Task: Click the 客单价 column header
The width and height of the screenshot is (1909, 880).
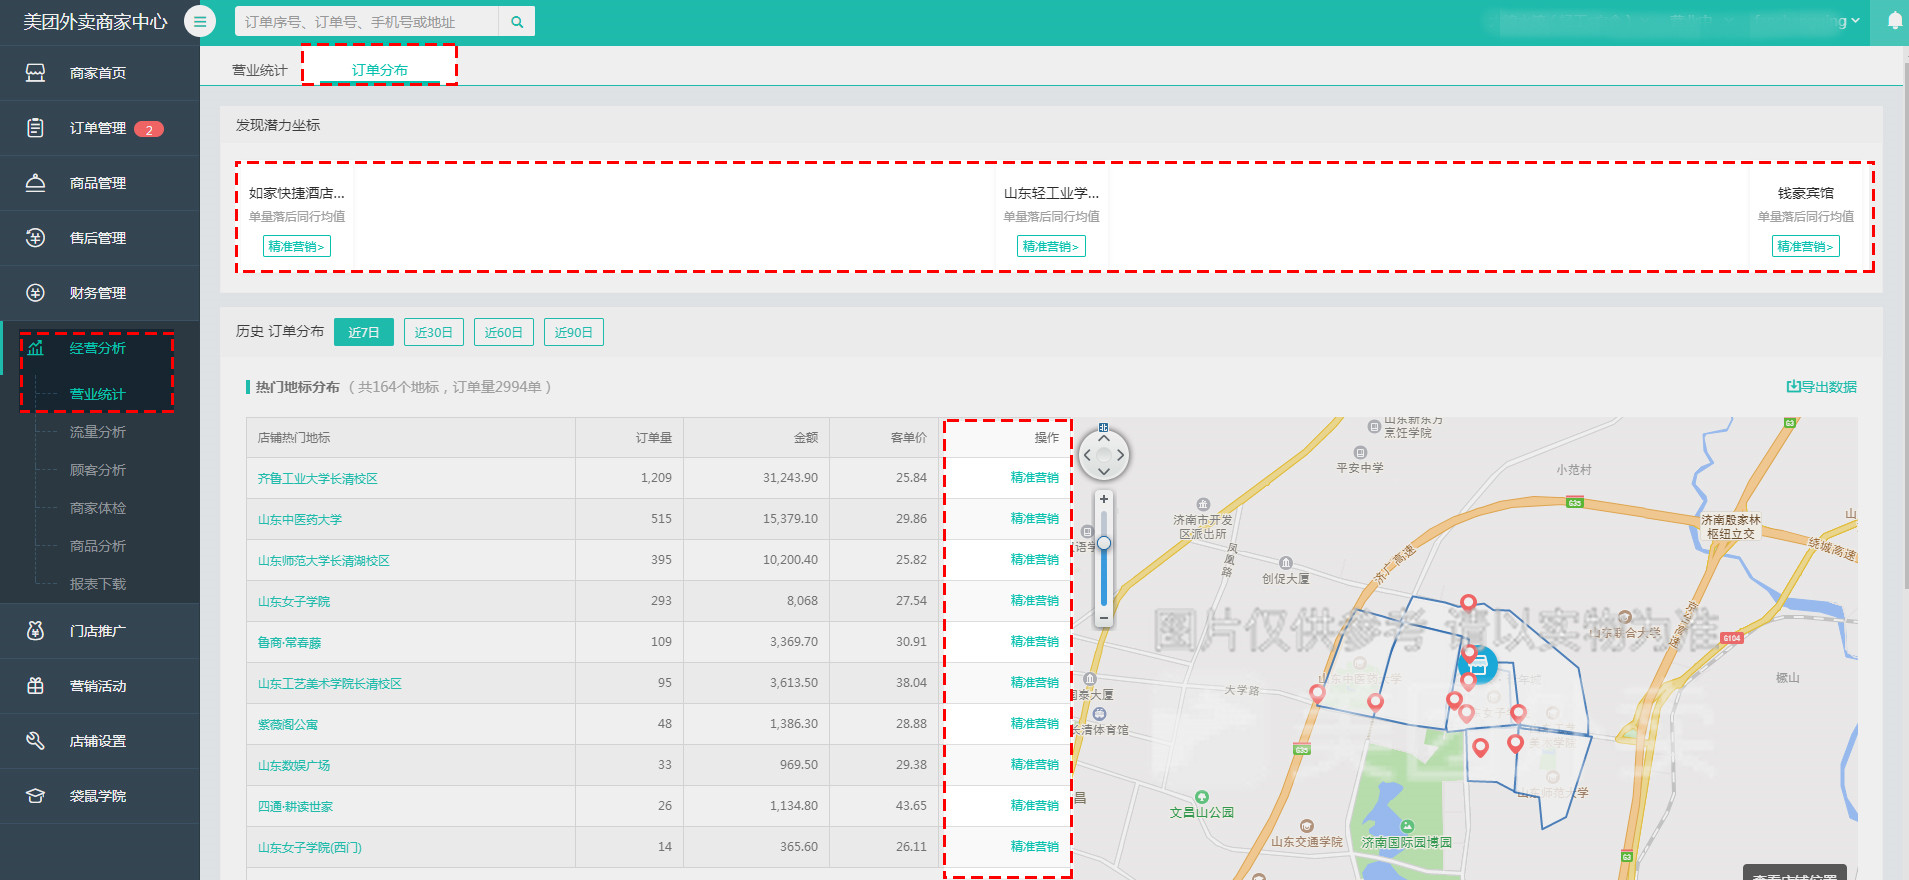Action: [x=908, y=438]
